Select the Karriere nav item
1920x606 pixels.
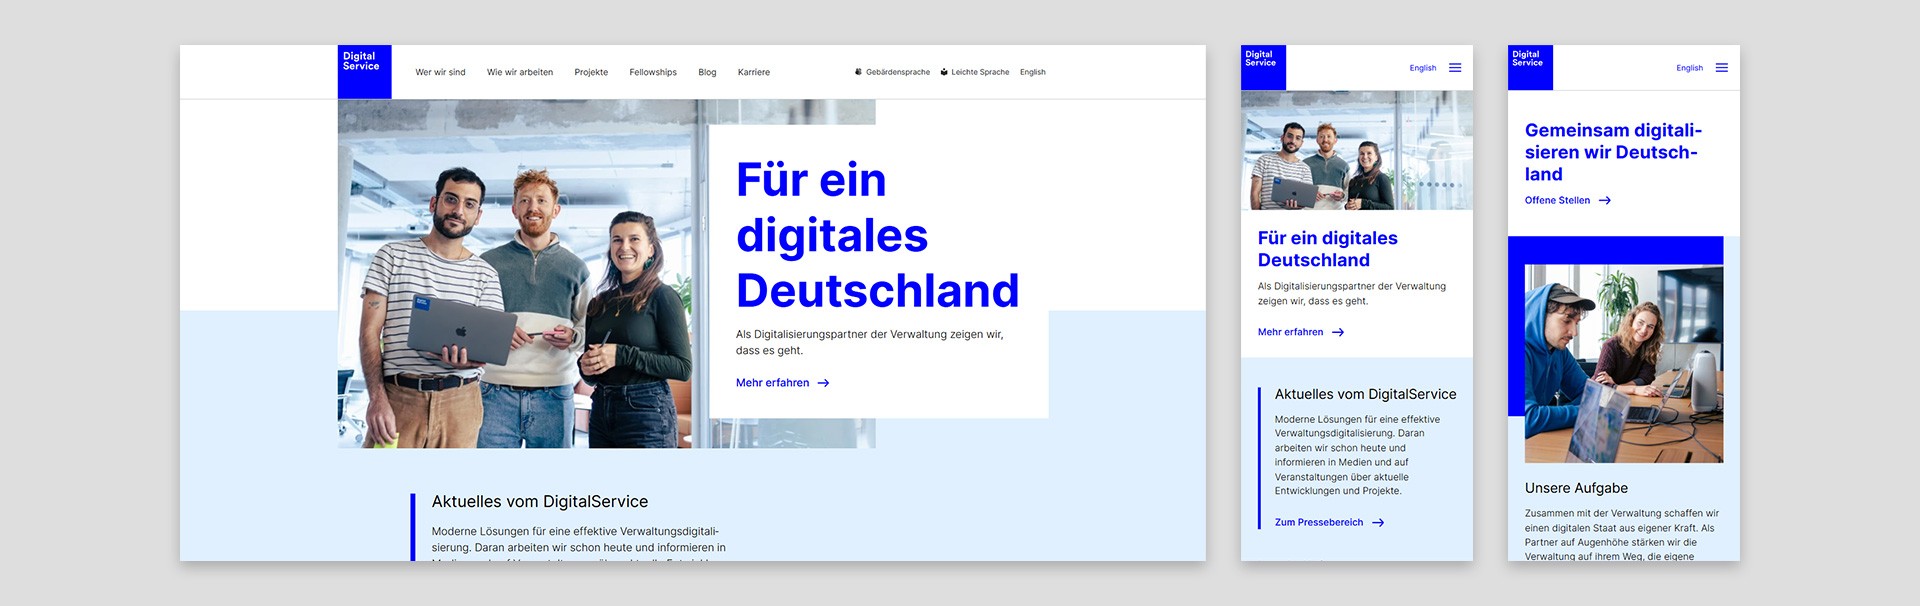pos(754,72)
